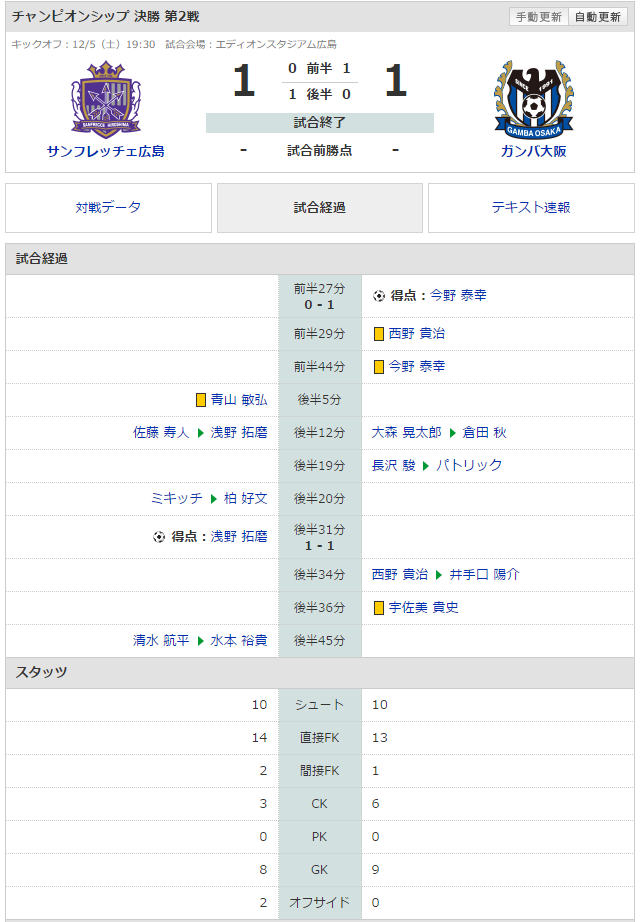640x922 pixels.
Task: Open 佐藤 寿人 player link
Action: coord(161,432)
